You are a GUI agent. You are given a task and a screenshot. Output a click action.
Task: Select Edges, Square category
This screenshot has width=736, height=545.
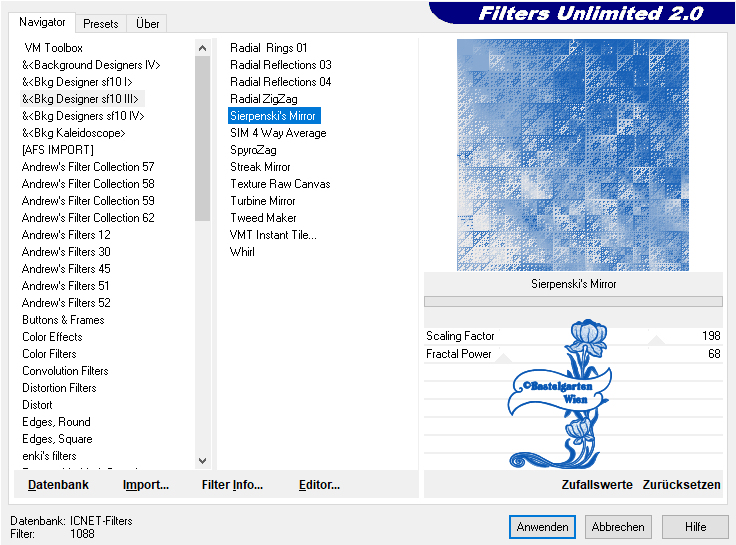[x=57, y=438]
